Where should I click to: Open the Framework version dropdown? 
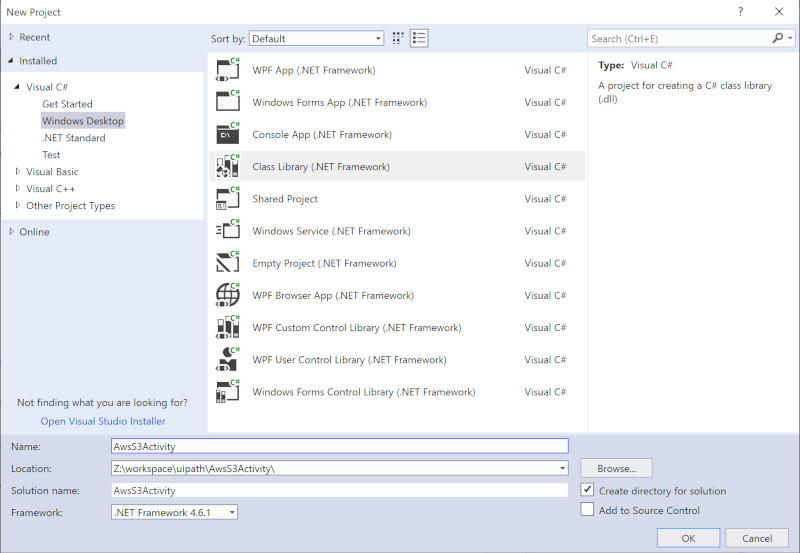(x=175, y=512)
